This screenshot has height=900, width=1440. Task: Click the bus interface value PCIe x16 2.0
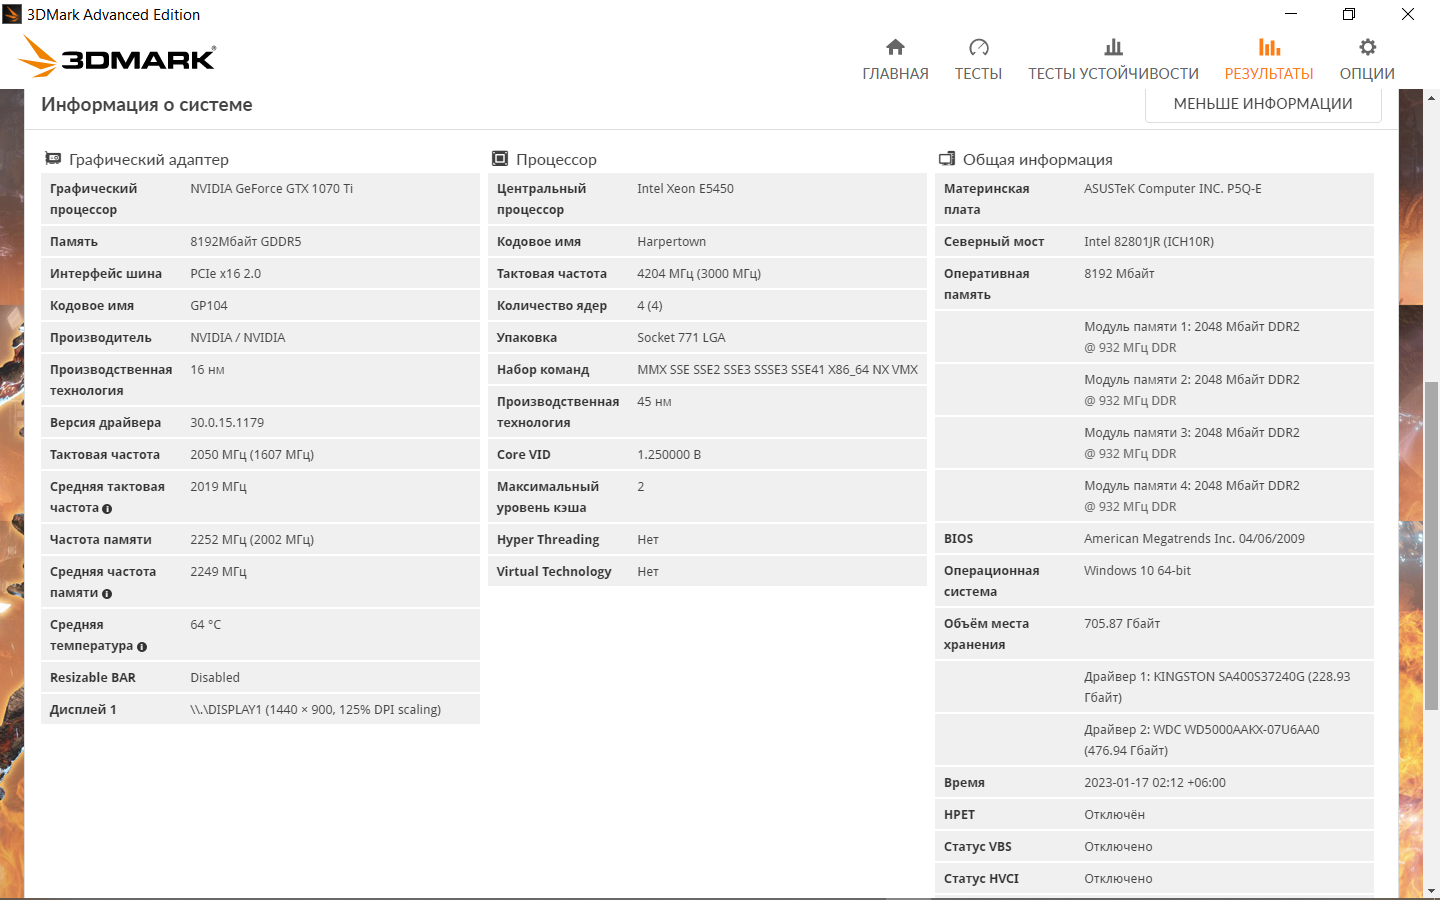226,274
